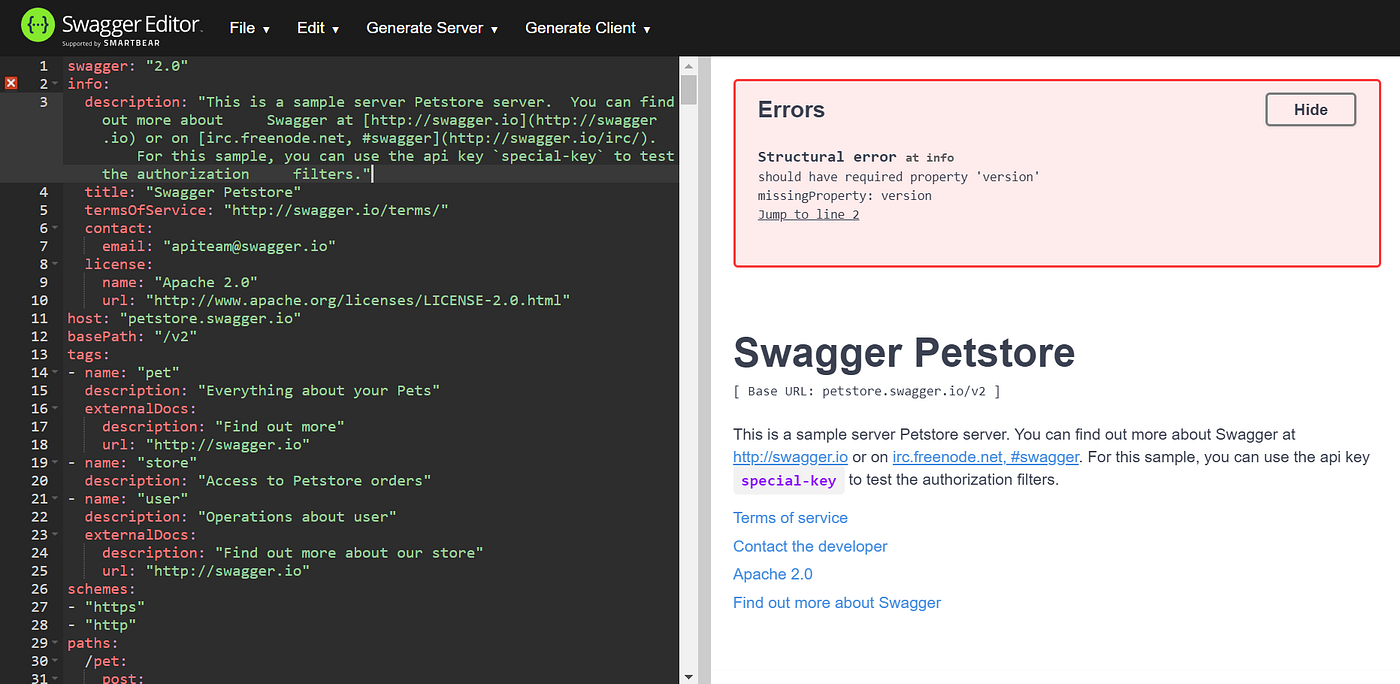This screenshot has width=1400, height=684.
Task: Click the Contact the developer link
Action: [810, 546]
